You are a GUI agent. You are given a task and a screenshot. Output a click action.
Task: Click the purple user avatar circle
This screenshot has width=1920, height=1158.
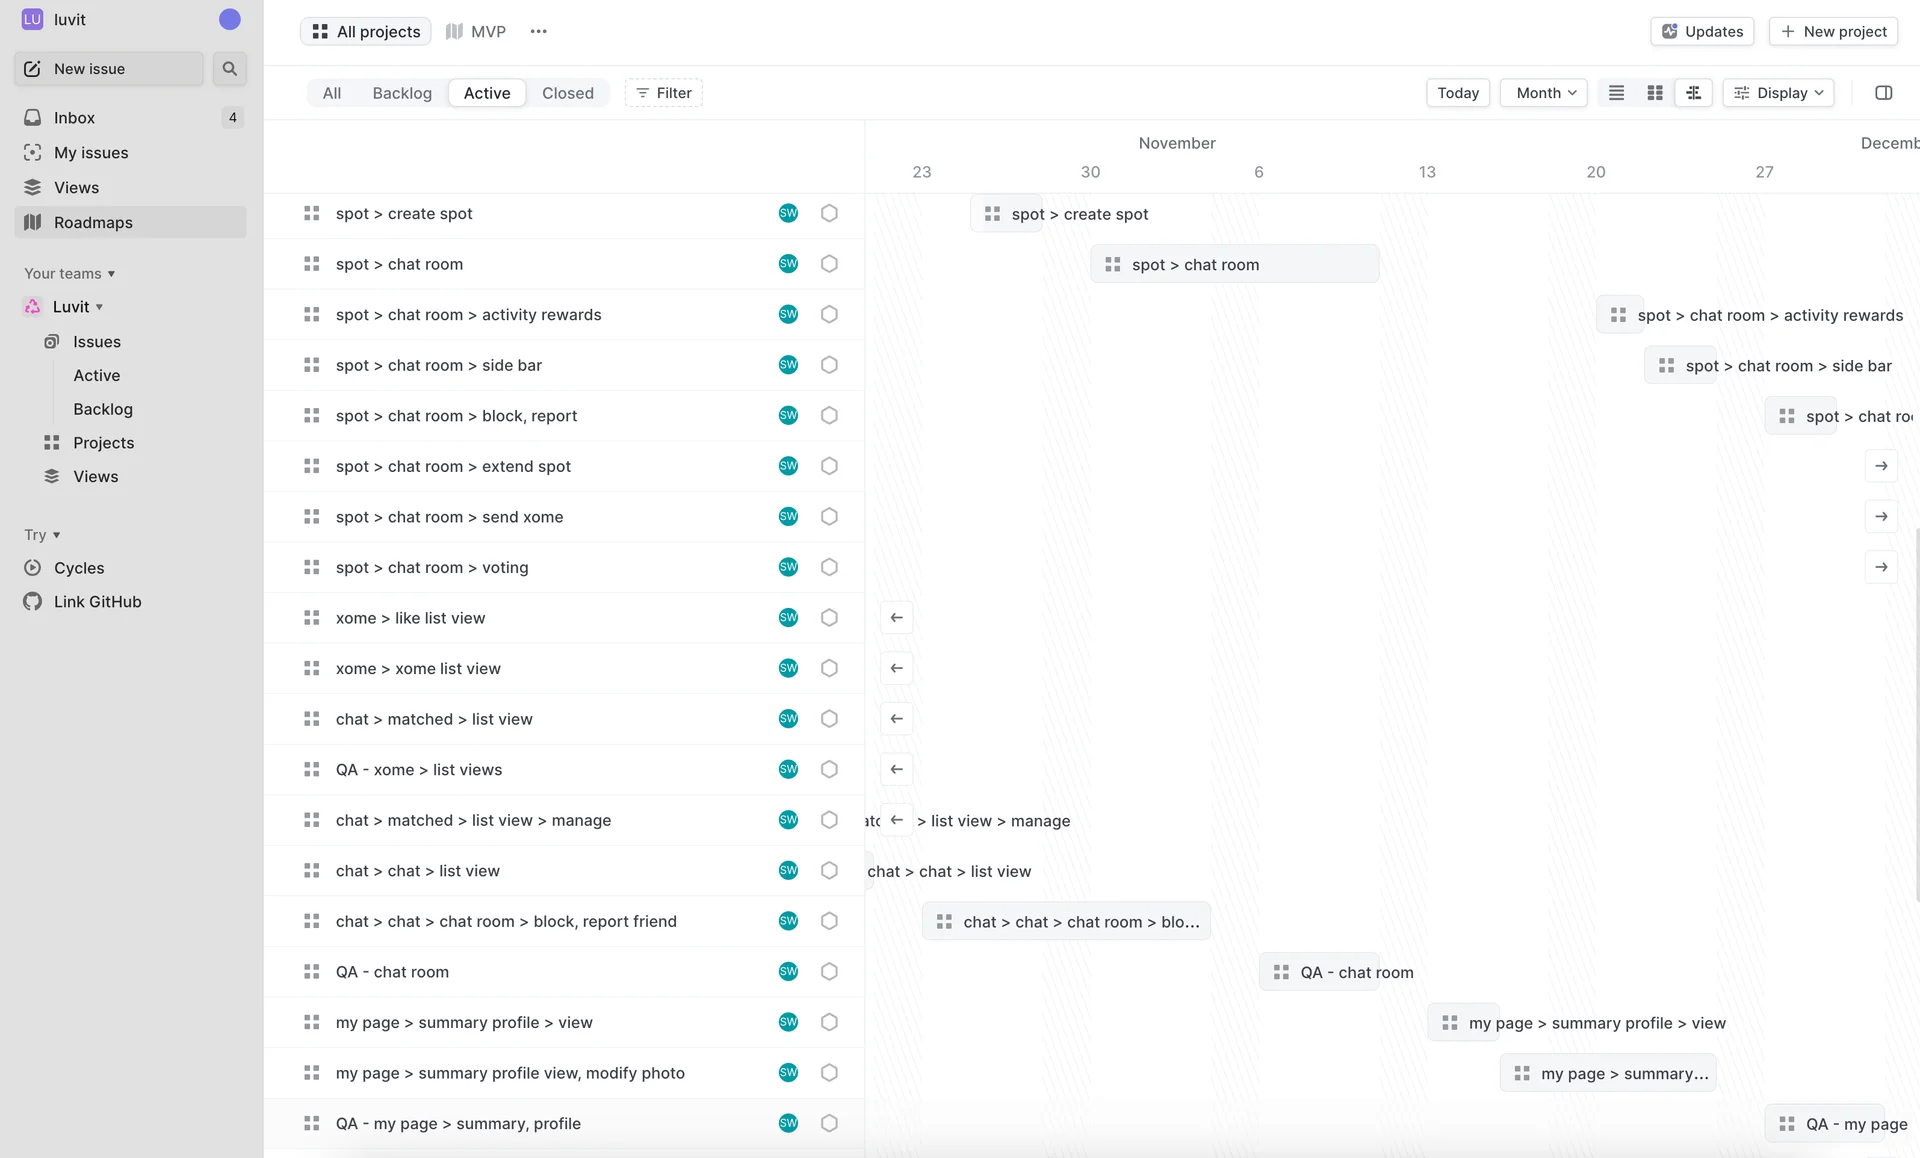(229, 20)
